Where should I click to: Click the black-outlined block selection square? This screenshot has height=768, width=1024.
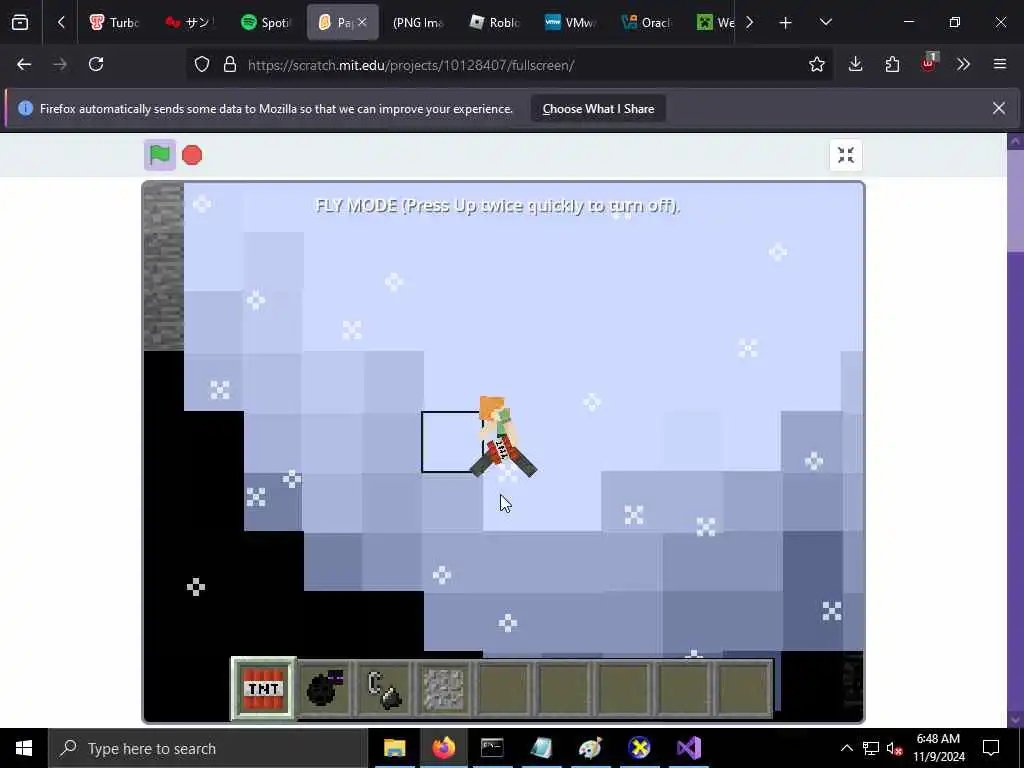click(x=452, y=442)
